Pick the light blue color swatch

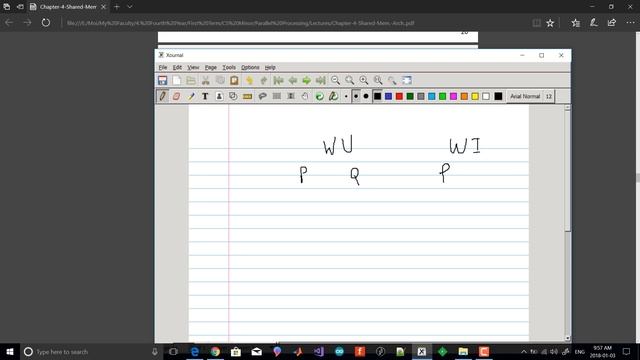point(431,96)
